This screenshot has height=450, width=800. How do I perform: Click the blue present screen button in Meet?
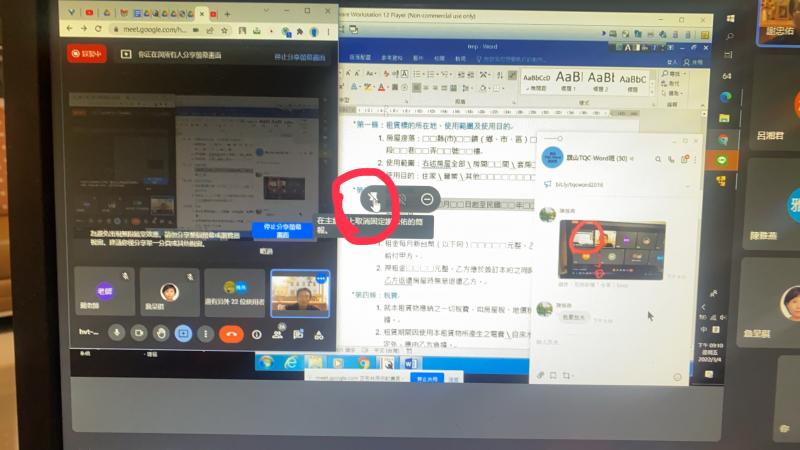[x=183, y=334]
